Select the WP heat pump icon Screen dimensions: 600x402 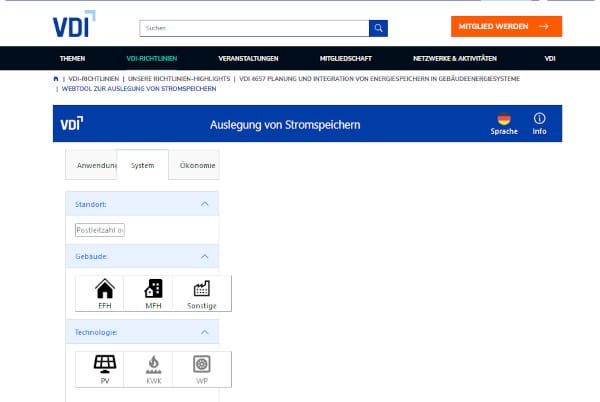(x=203, y=368)
